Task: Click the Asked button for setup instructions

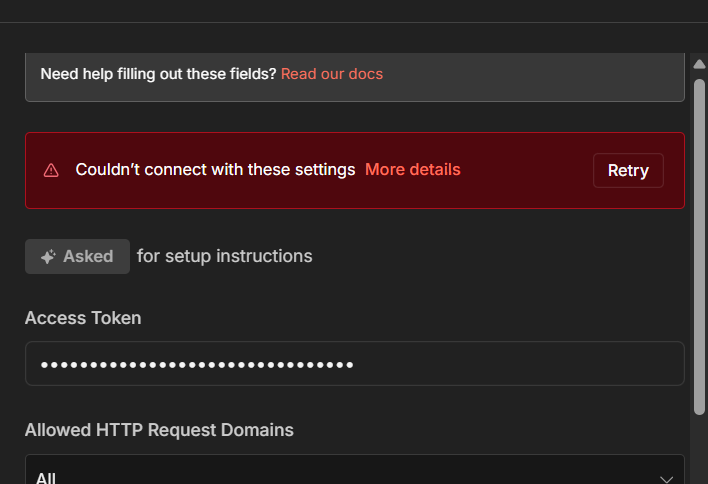Action: click(77, 257)
